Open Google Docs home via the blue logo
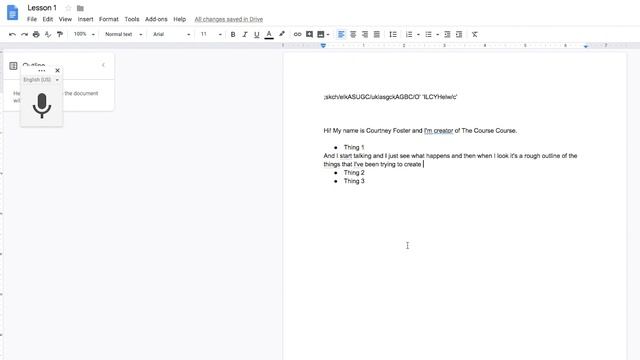The width and height of the screenshot is (640, 360). [x=13, y=12]
